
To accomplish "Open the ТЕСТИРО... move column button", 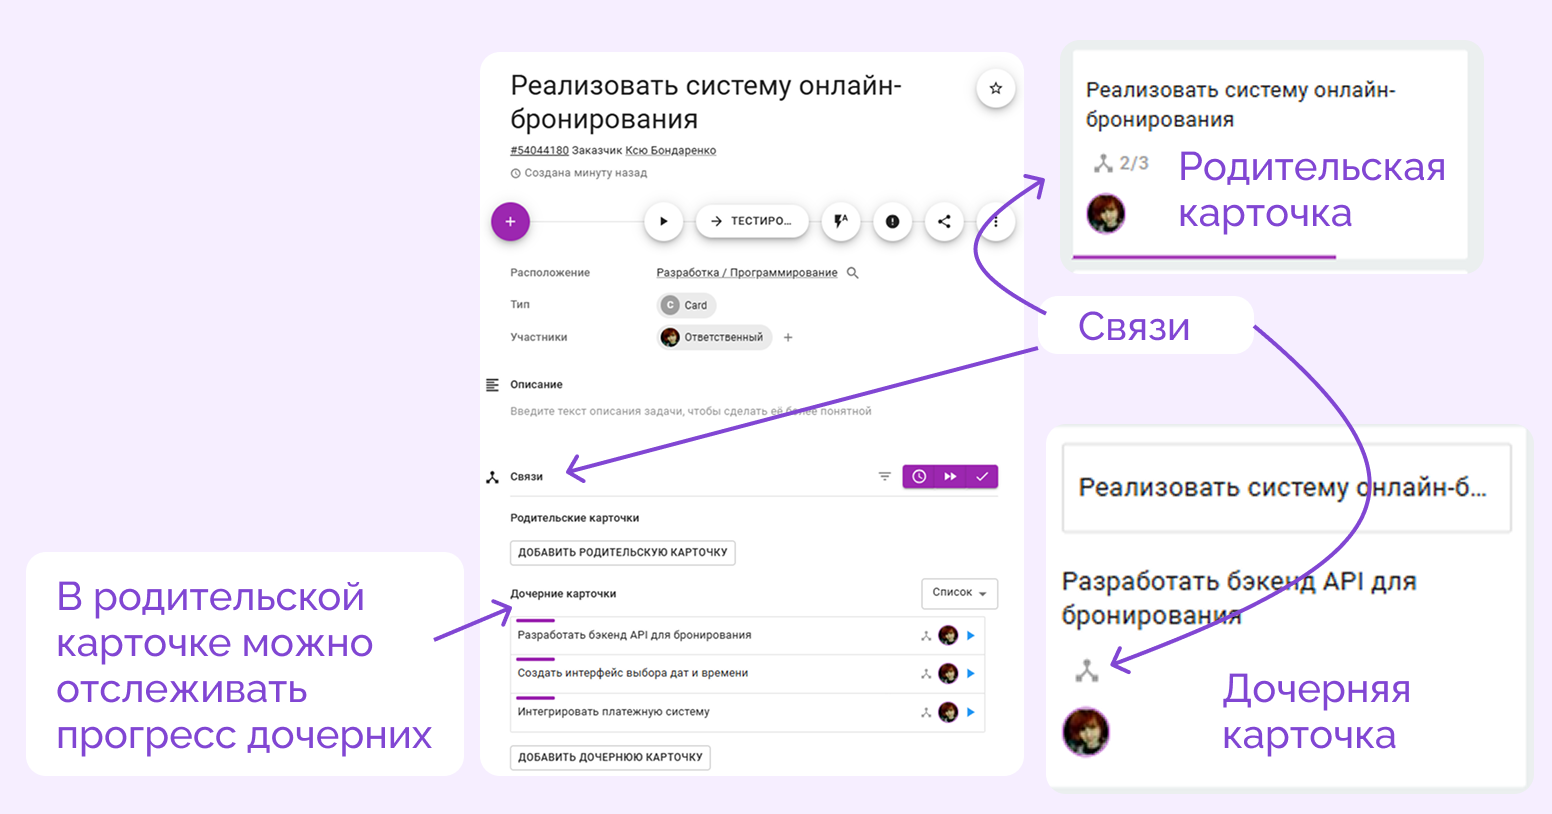I will [751, 222].
